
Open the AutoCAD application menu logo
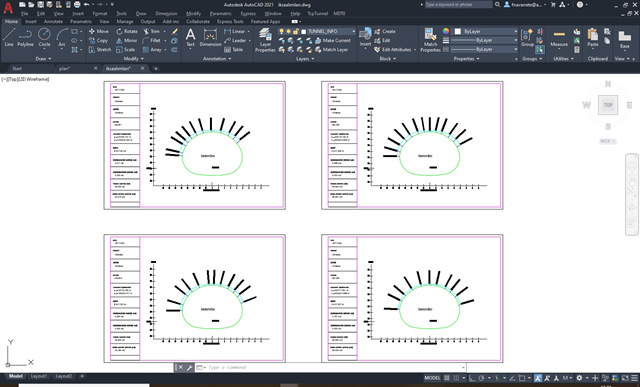(x=8, y=7)
